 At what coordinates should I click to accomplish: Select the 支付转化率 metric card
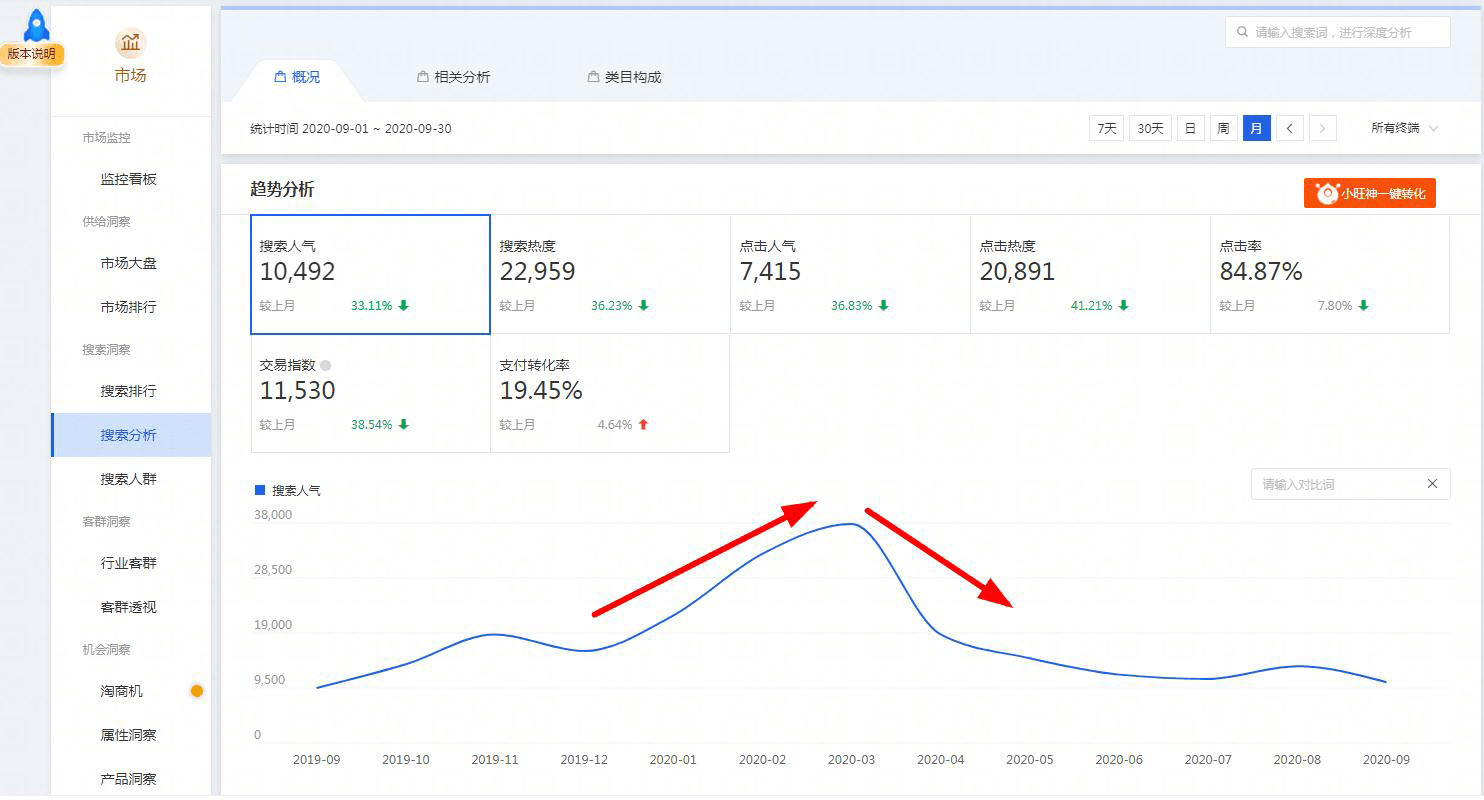click(x=610, y=393)
